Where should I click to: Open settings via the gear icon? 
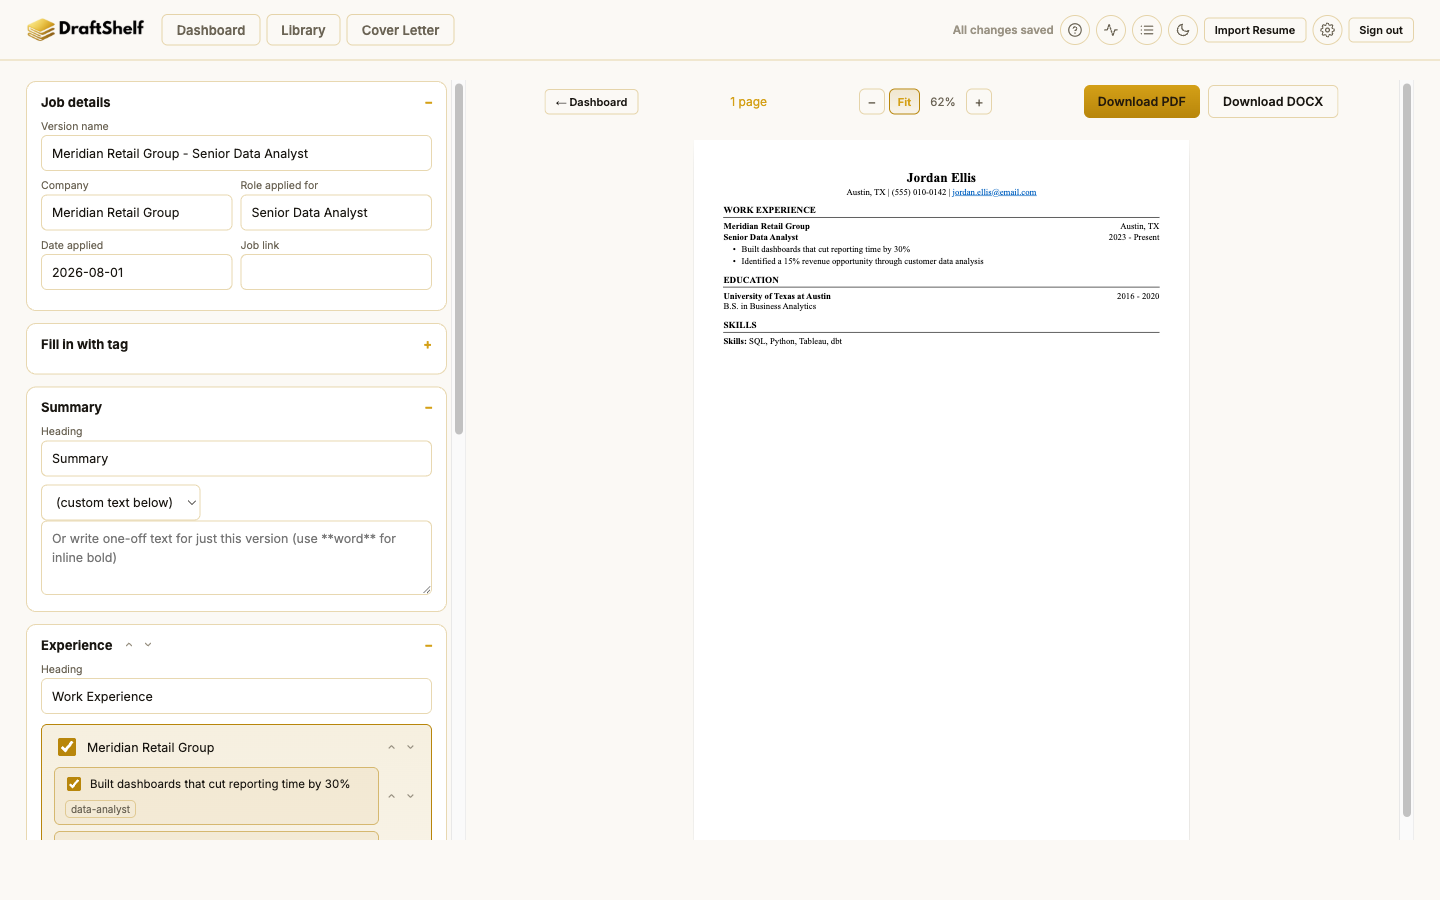coord(1327,30)
